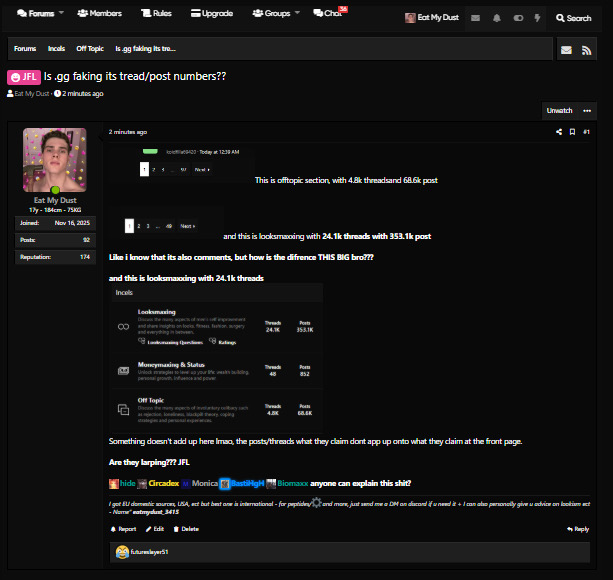613x580 pixels.
Task: Click the lightning bolt what's new icon
Action: point(538,18)
